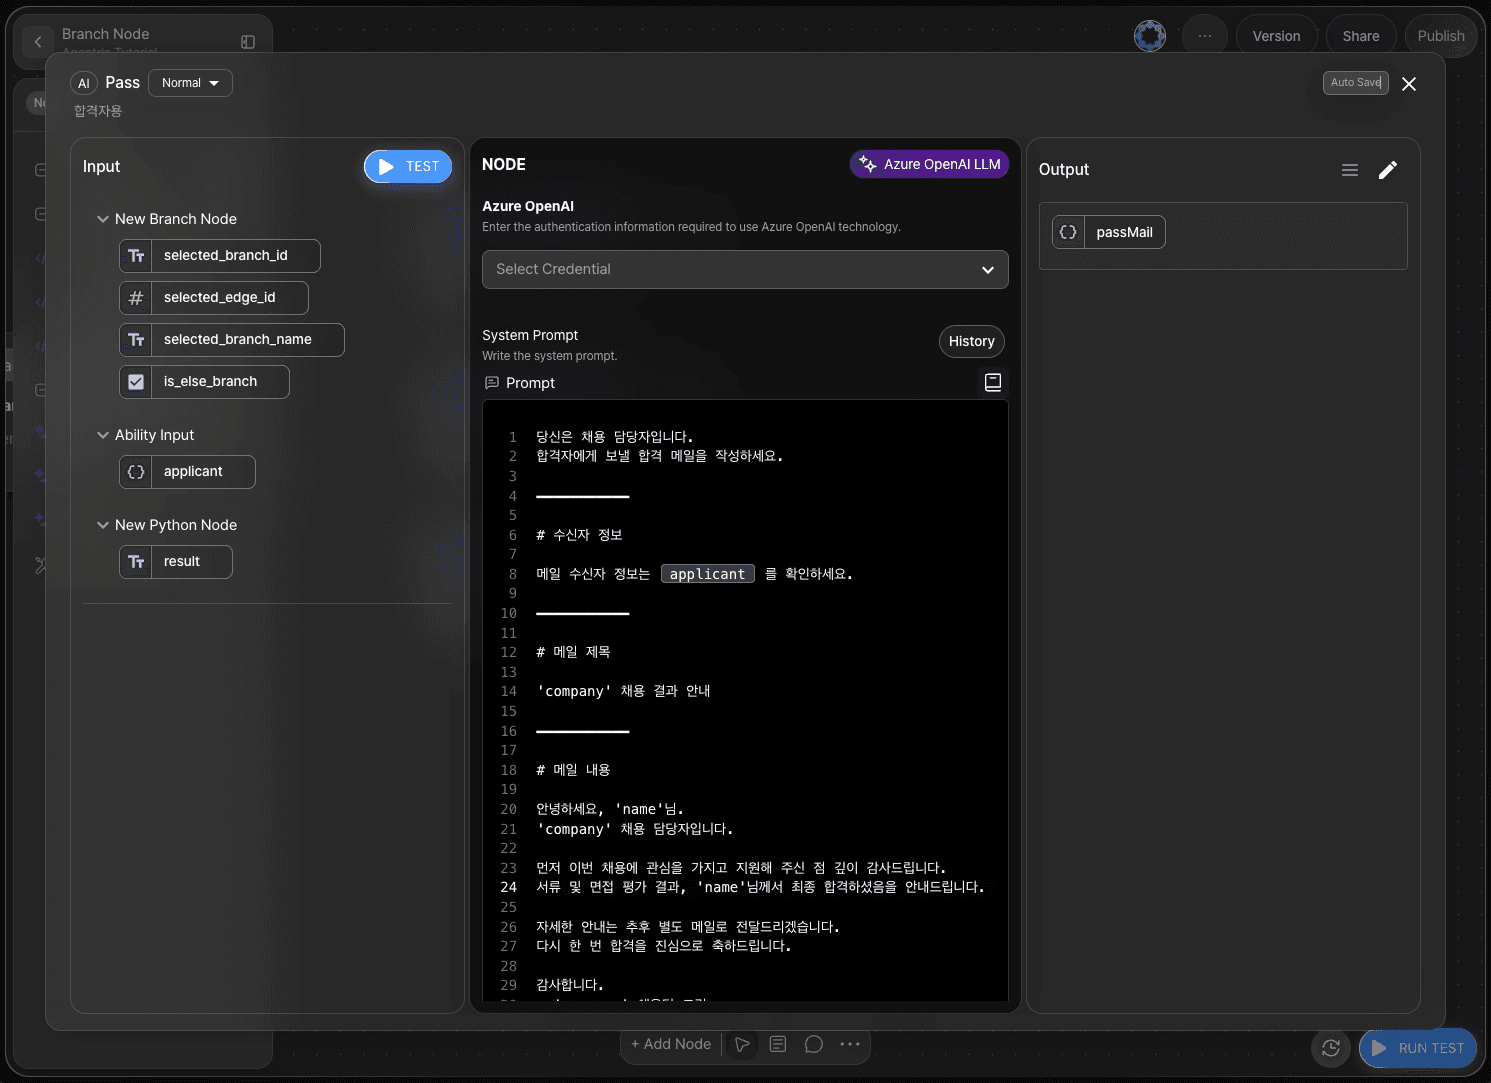Screen dimensions: 1491x1083
Task: Click the text type icon of result
Action: point(136,562)
